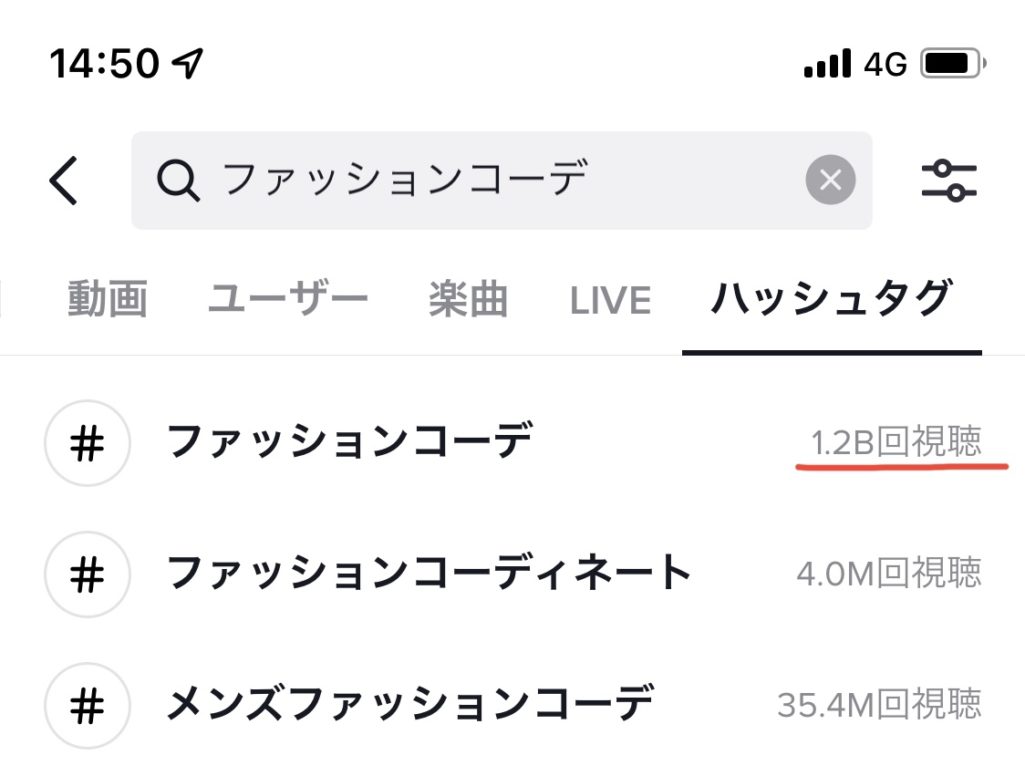1025x776 pixels.
Task: Switch to the LIVE tab
Action: pos(611,301)
